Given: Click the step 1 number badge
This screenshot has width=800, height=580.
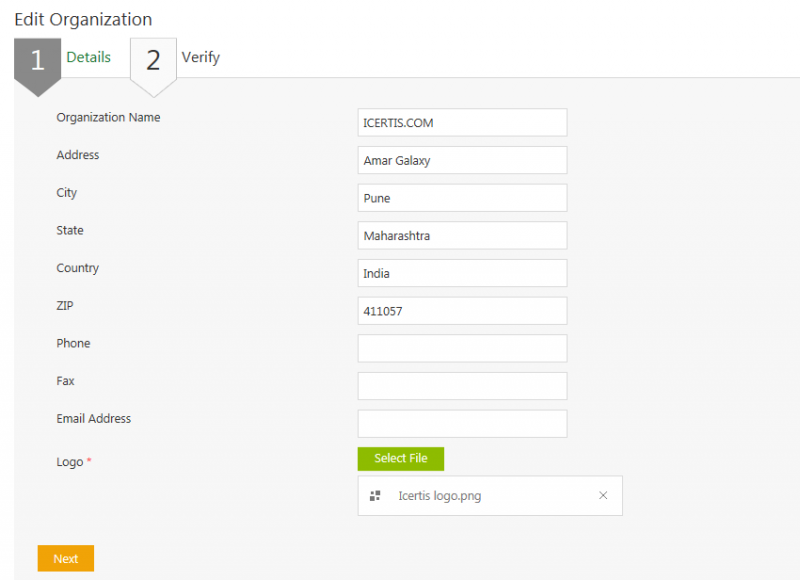Looking at the screenshot, I should pos(37,60).
